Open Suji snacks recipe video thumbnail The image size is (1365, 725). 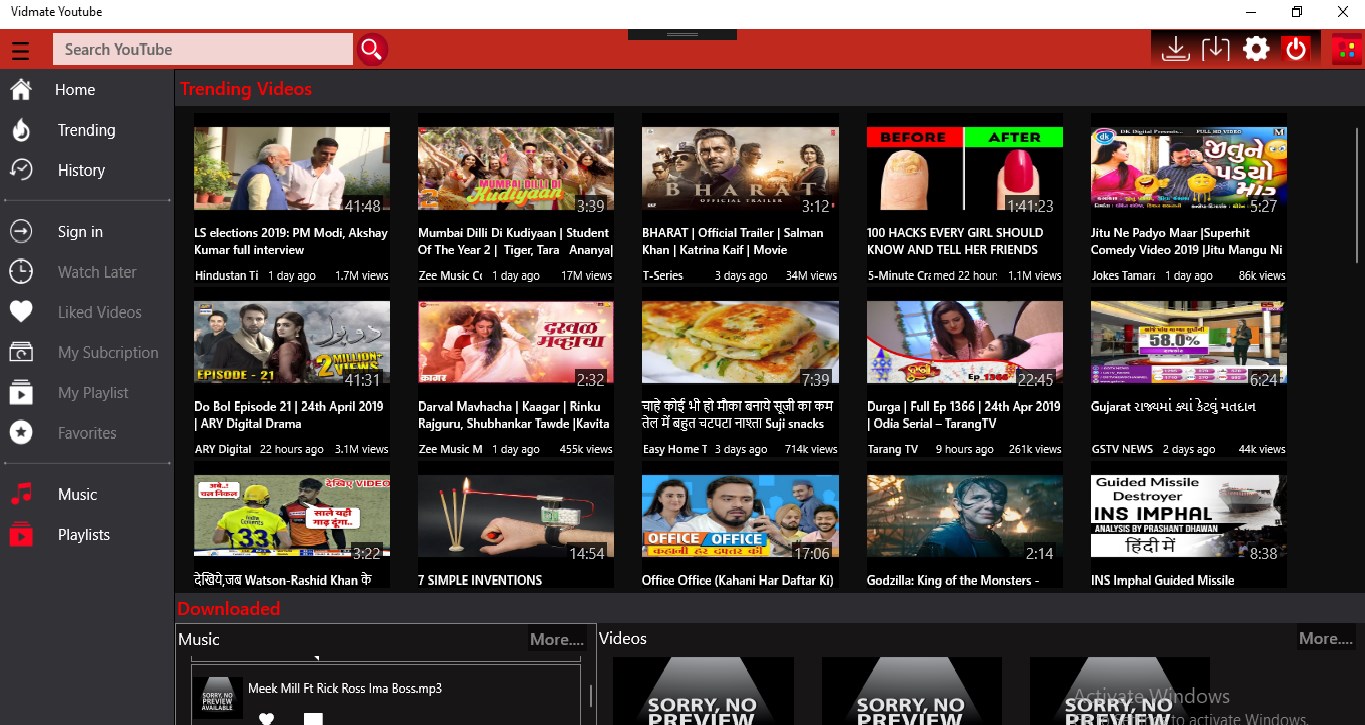click(x=740, y=342)
